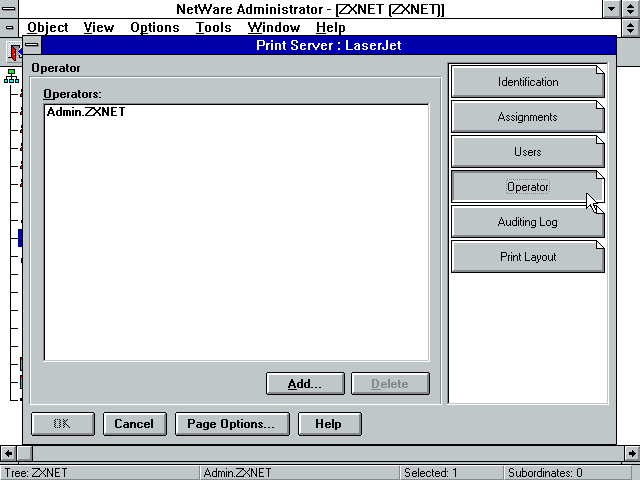Open the Options menu
640x480 pixels.
(x=155, y=27)
